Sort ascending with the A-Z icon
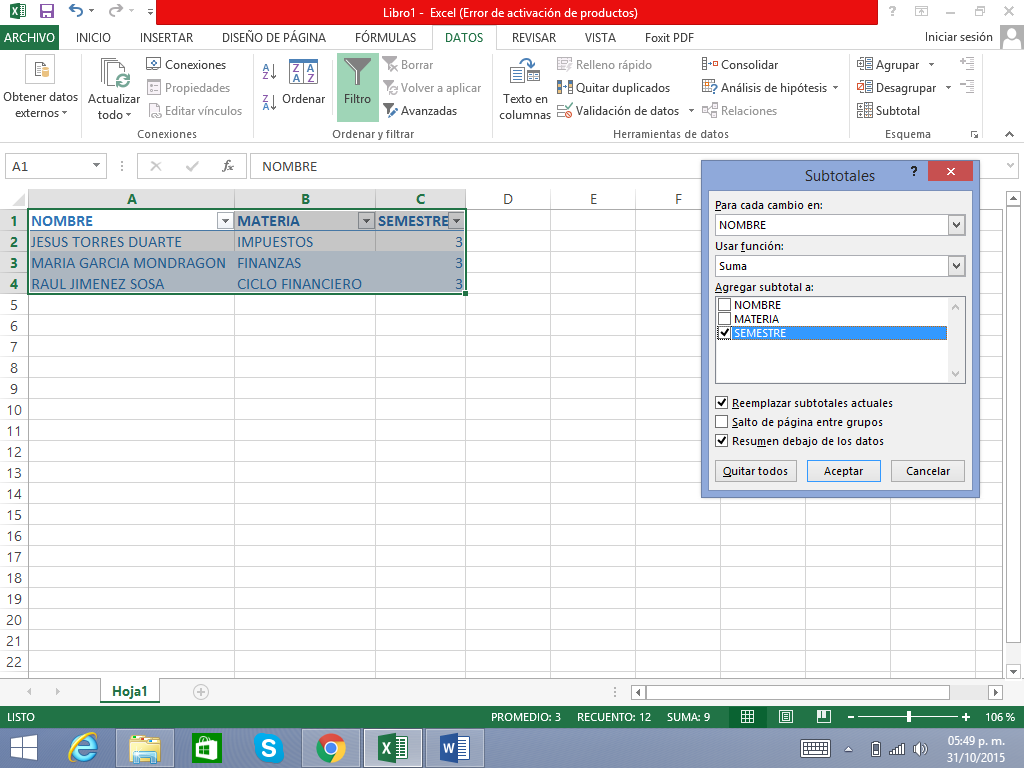 (269, 71)
